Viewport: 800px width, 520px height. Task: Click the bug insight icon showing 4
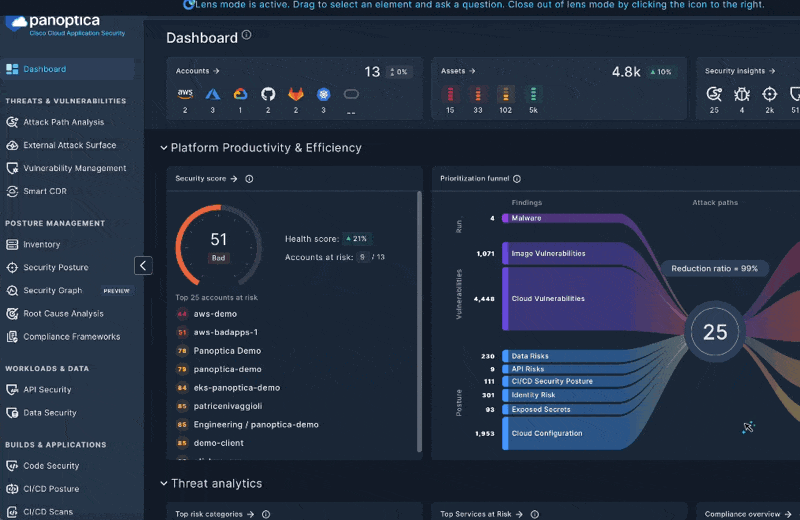(742, 94)
